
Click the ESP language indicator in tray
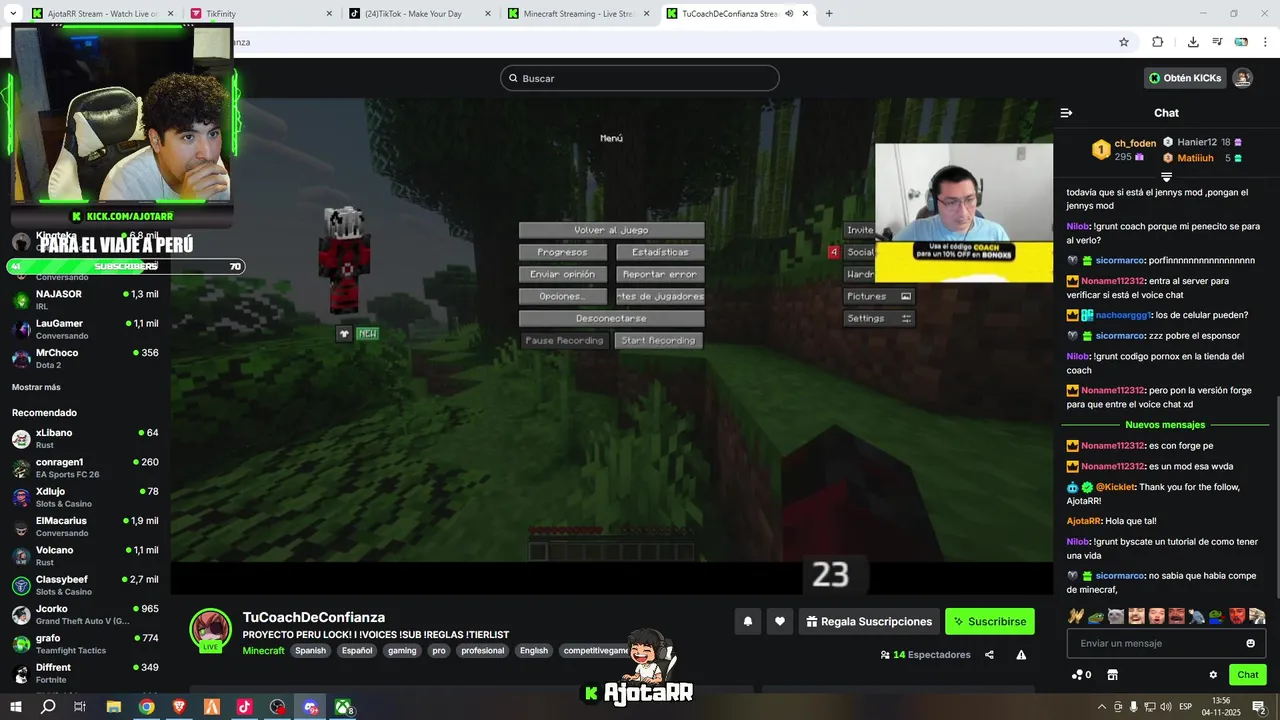[x=1186, y=707]
